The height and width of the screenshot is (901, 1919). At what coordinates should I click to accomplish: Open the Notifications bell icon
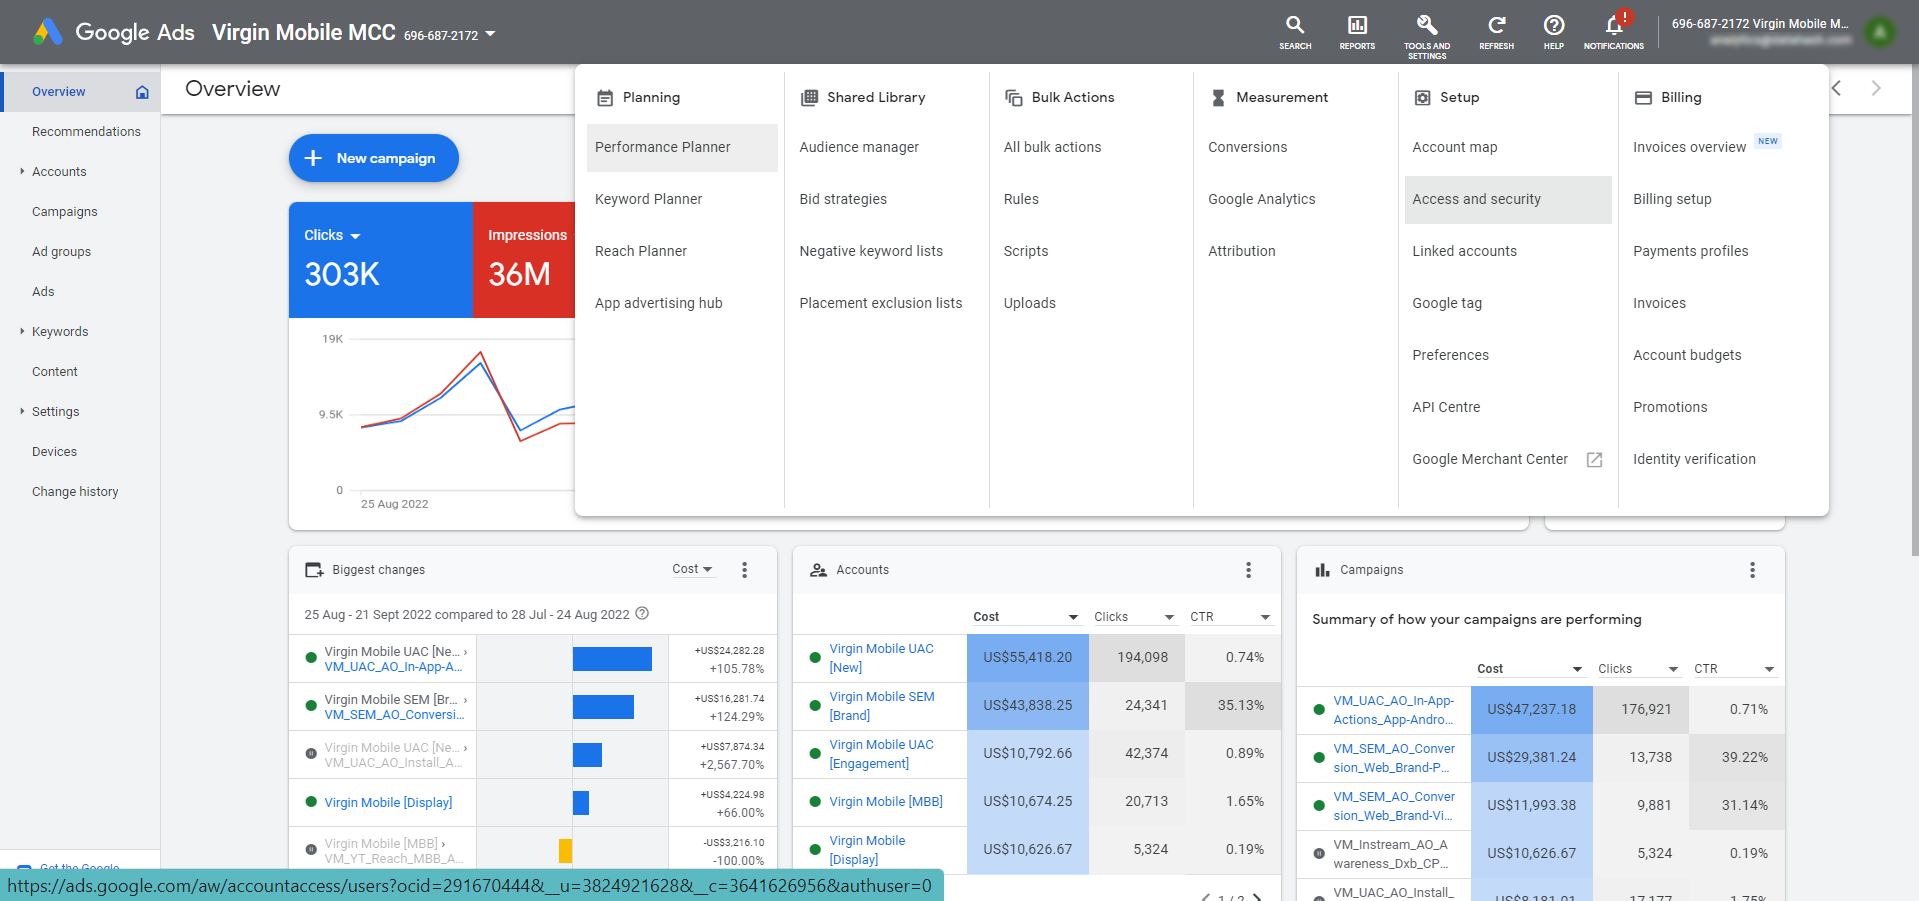(x=1614, y=26)
